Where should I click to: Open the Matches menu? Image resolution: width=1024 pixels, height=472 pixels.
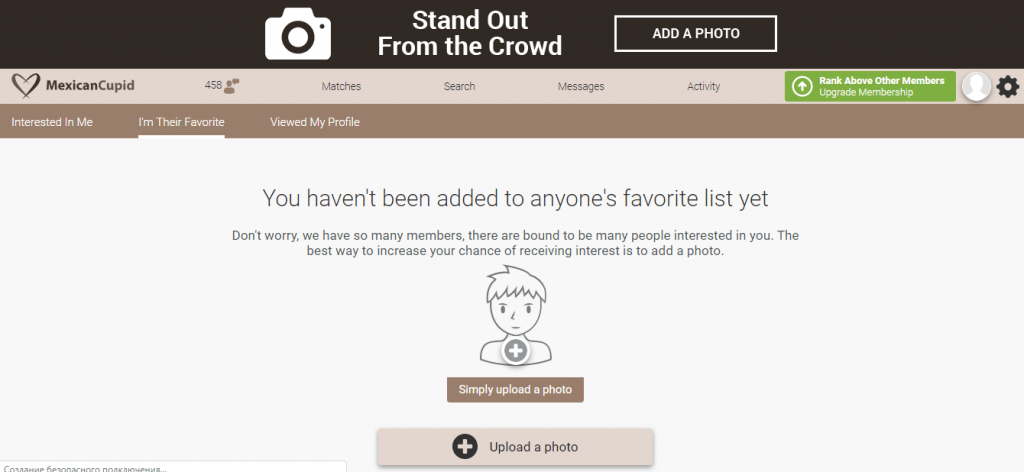(x=341, y=87)
